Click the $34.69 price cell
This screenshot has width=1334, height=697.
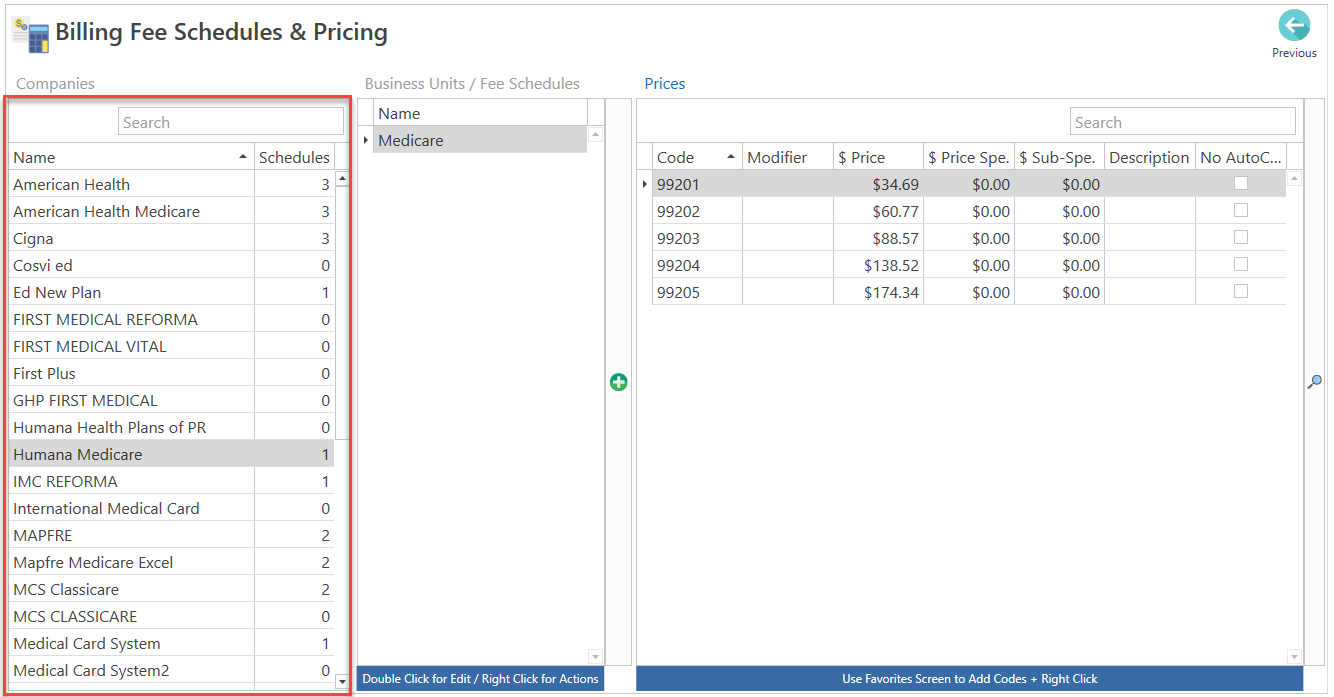[x=878, y=184]
